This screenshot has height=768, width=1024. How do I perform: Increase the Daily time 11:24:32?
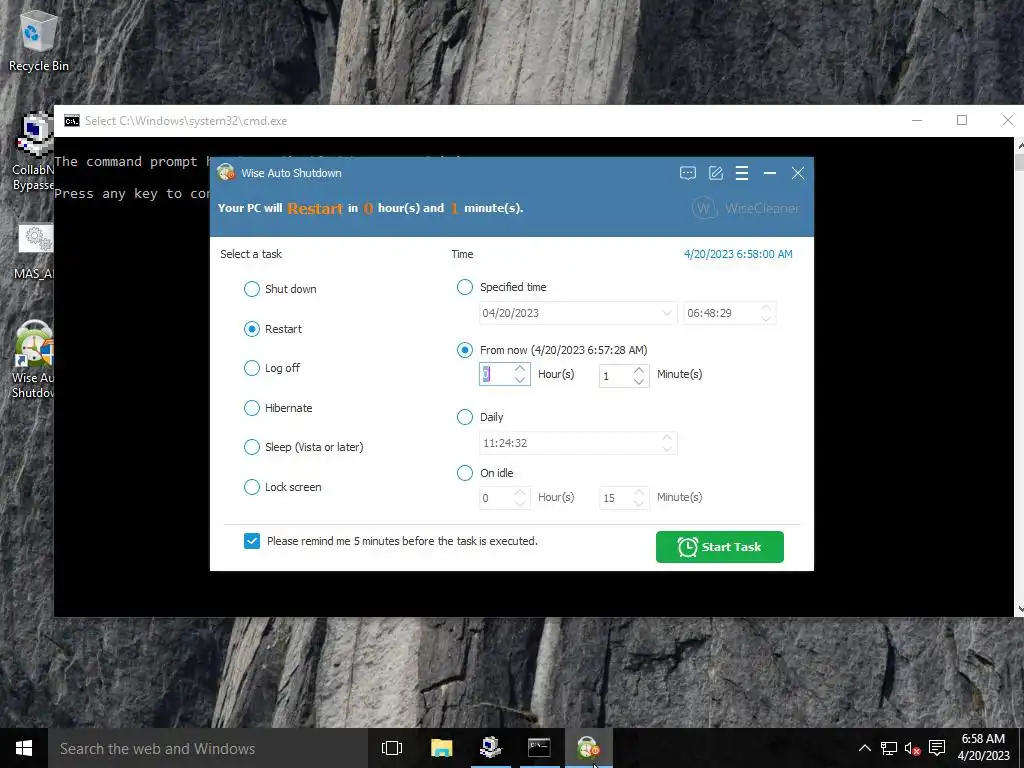tap(667, 438)
